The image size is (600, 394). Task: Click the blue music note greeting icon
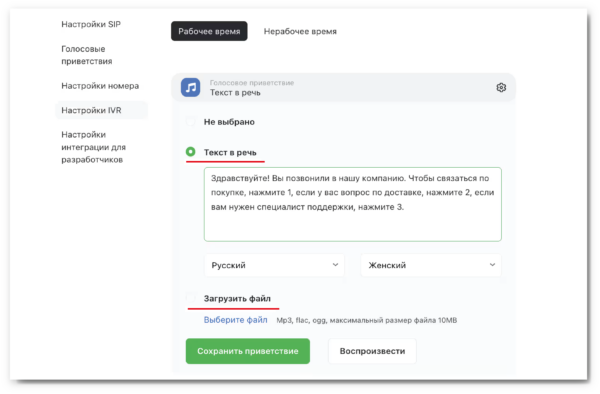coord(191,88)
